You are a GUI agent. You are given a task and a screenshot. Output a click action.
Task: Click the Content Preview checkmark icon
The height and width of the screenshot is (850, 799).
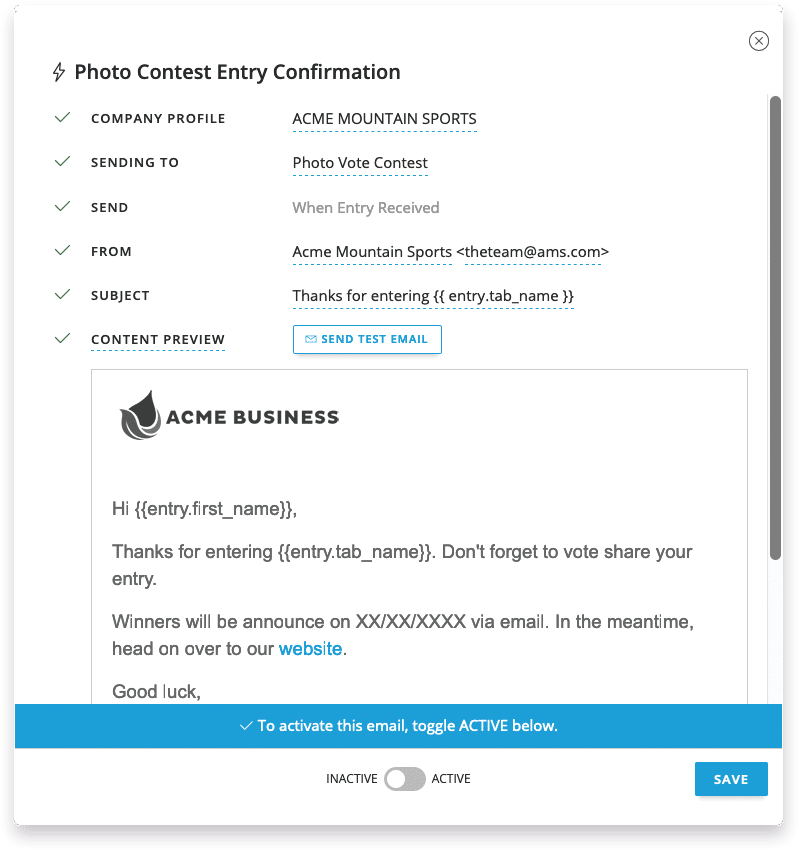pyautogui.click(x=63, y=339)
